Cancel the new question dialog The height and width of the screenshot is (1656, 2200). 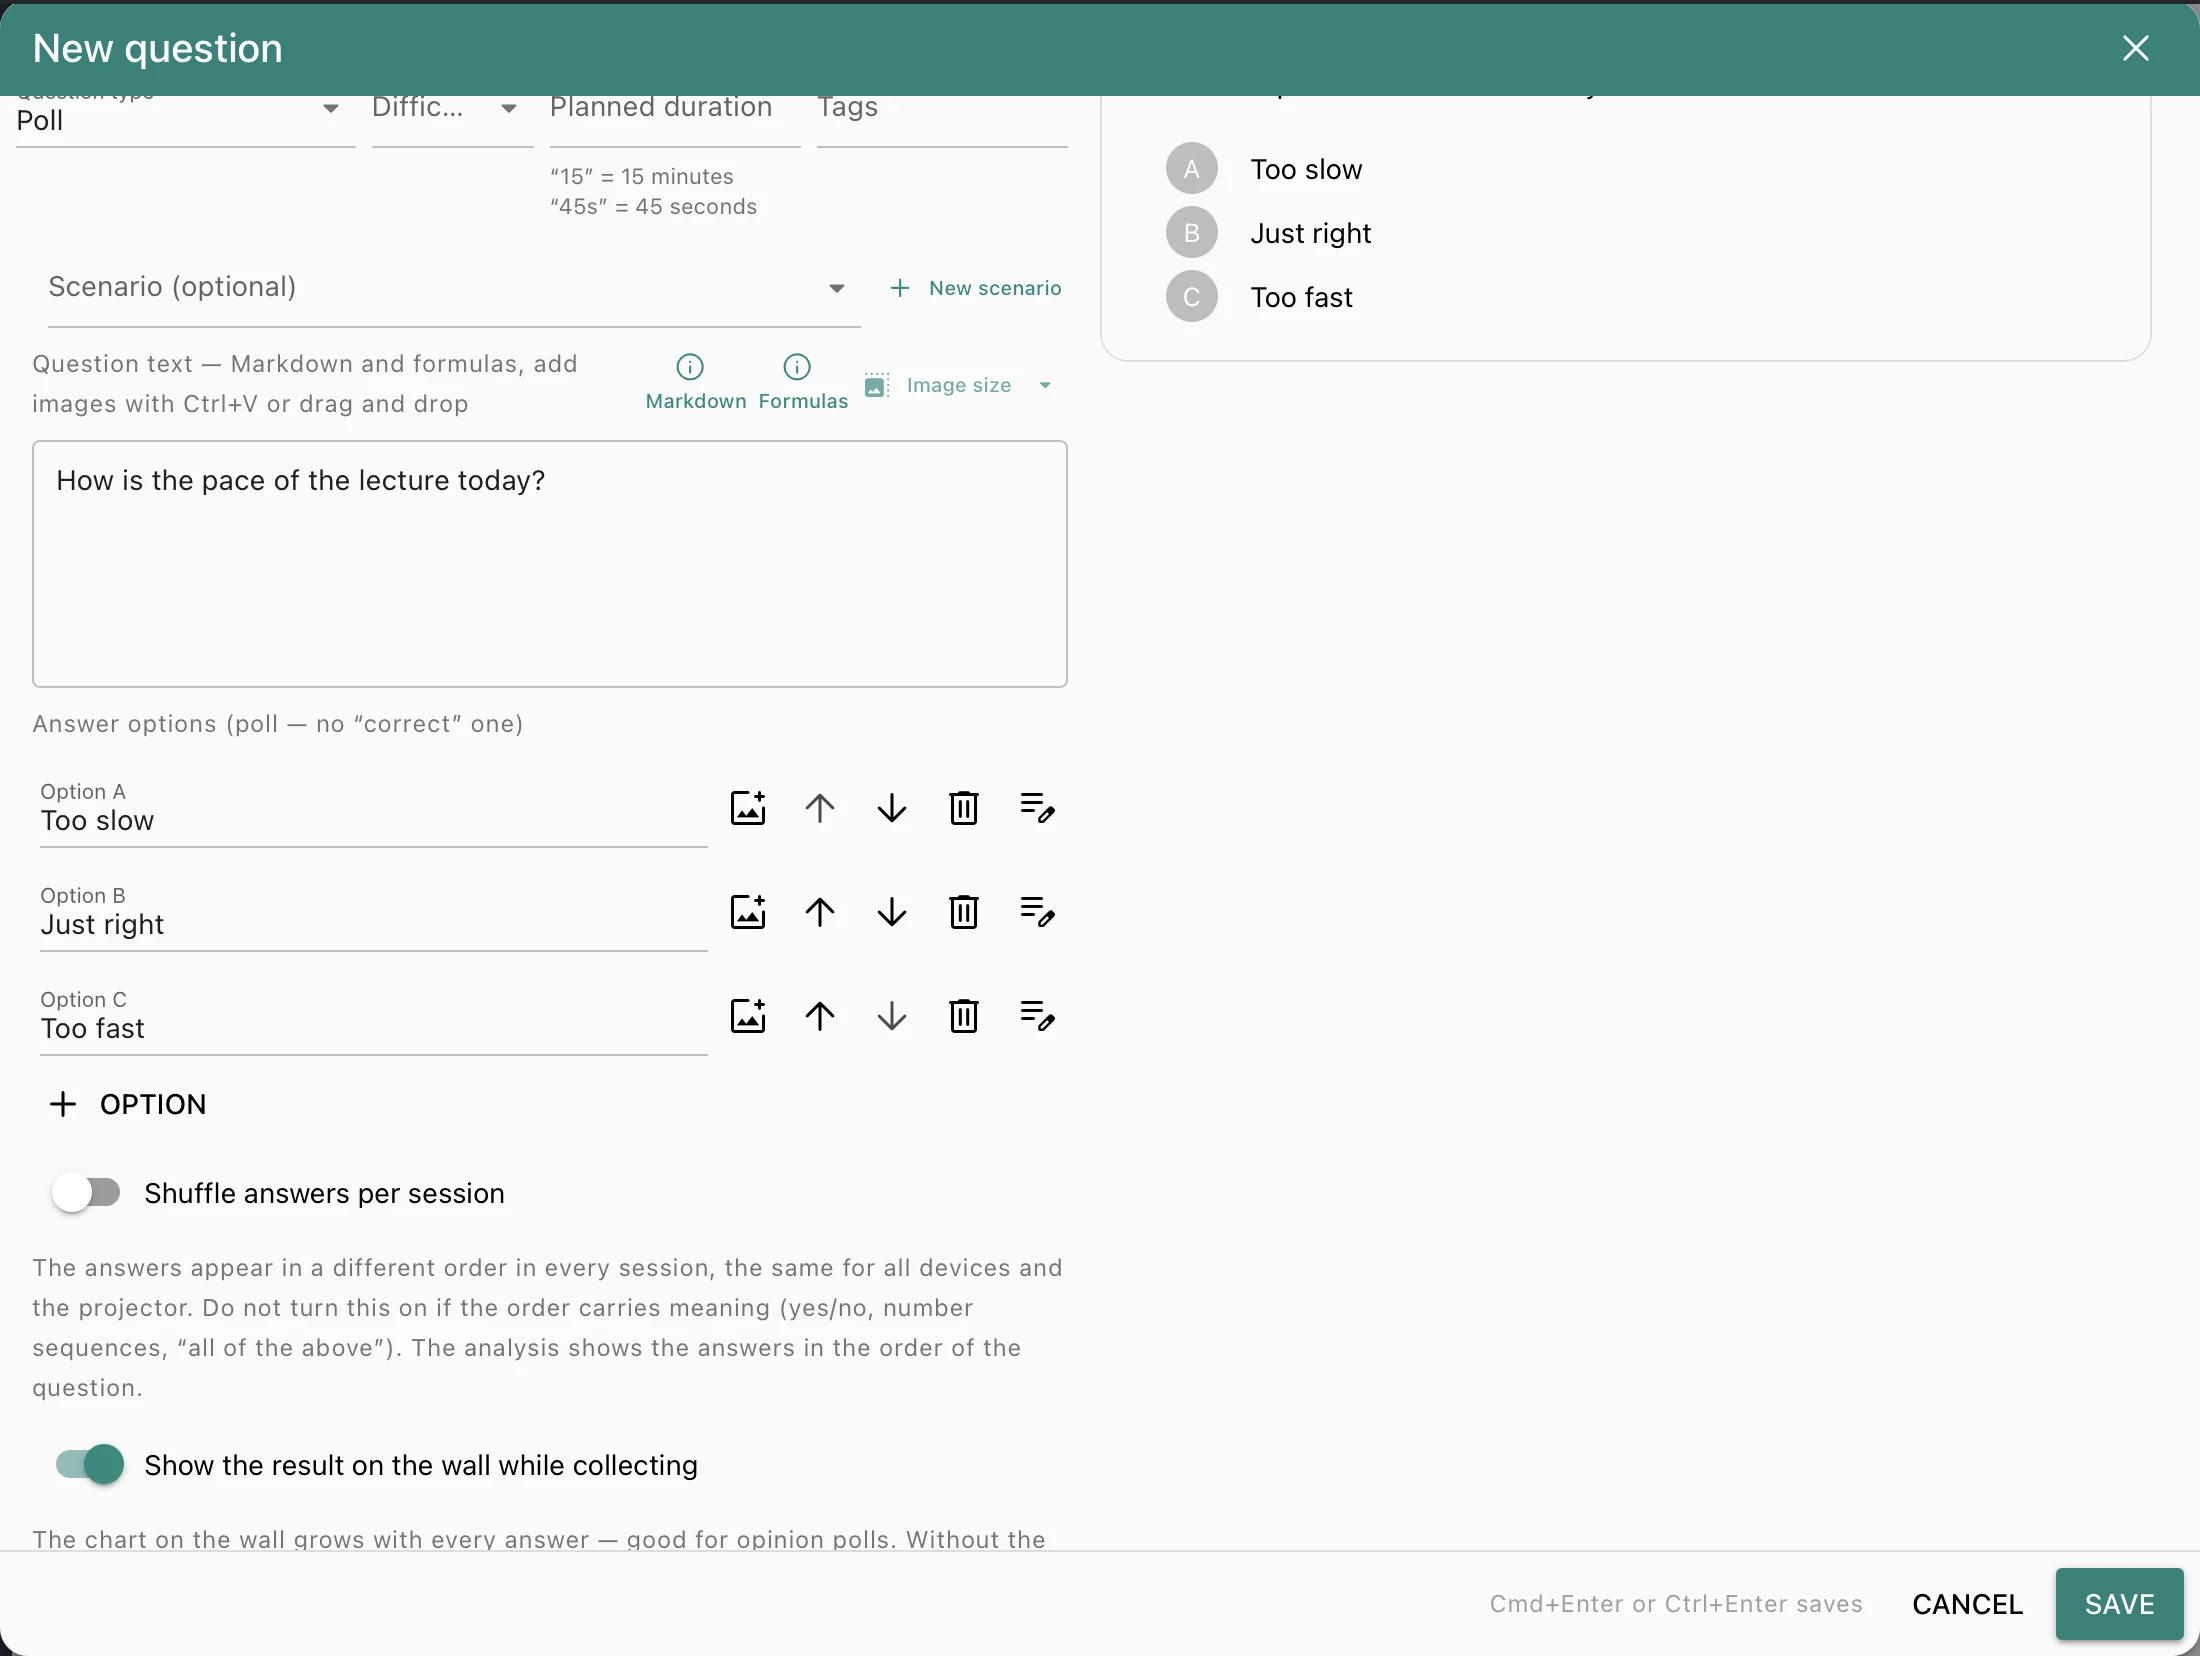pyautogui.click(x=1967, y=1604)
